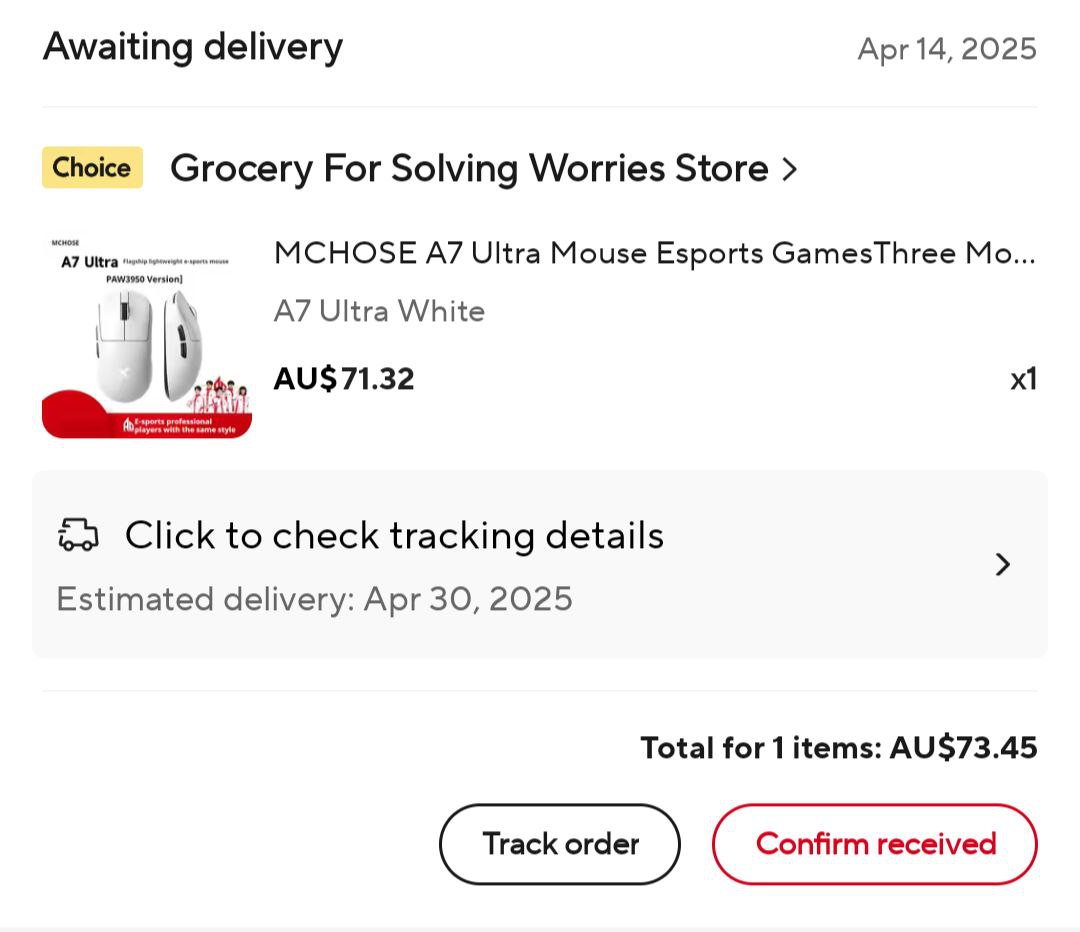This screenshot has width=1080, height=932.
Task: Click the Estimated delivery Apr 30 text
Action: click(x=315, y=599)
